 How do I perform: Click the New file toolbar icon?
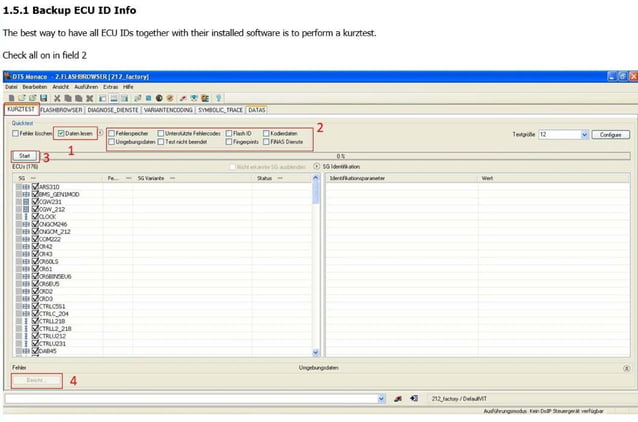[x=9, y=98]
